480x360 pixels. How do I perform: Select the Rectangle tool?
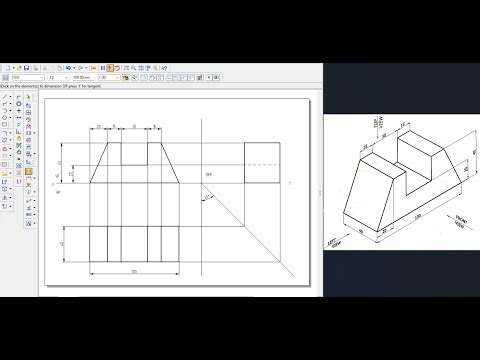coord(5,124)
